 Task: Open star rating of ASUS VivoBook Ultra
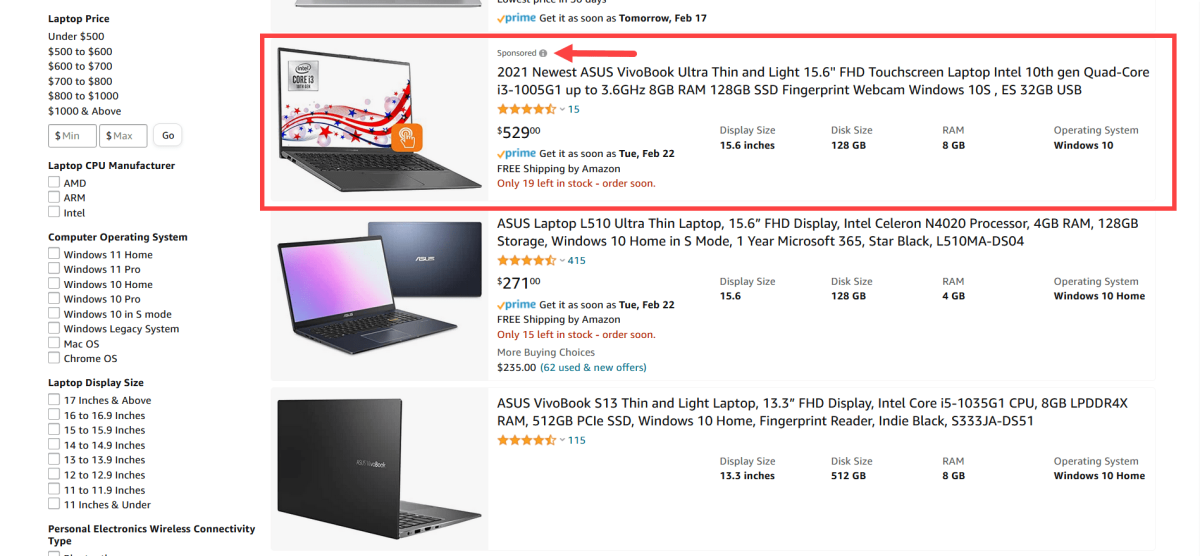click(x=526, y=109)
